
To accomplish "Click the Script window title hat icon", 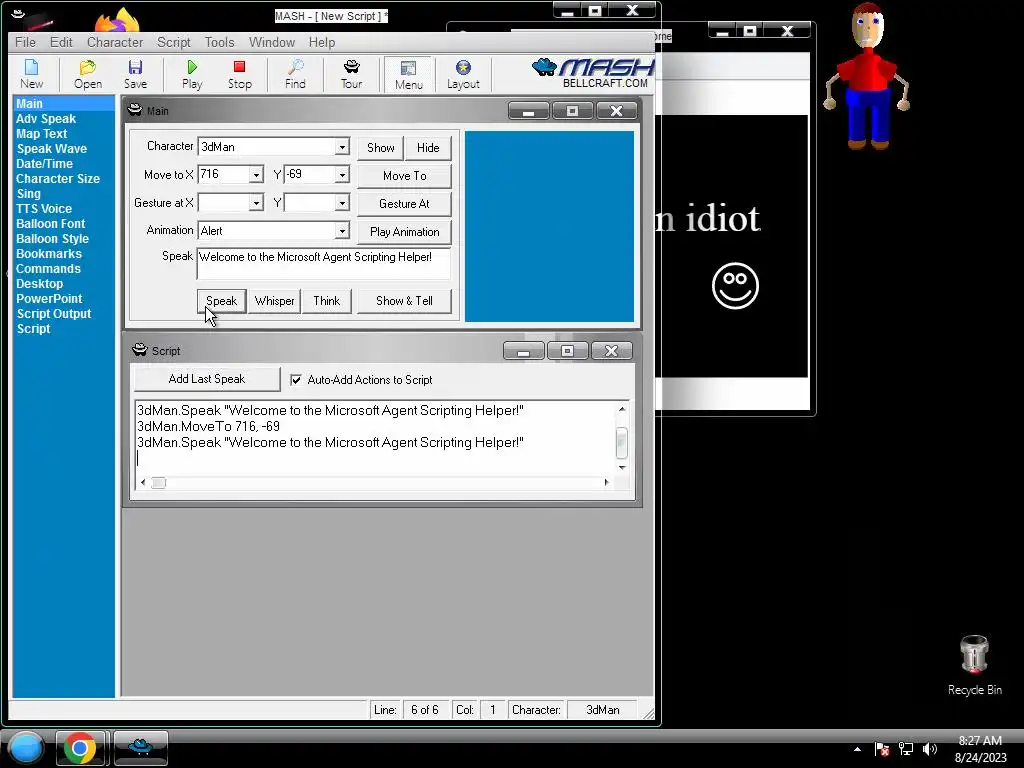I will 140,350.
